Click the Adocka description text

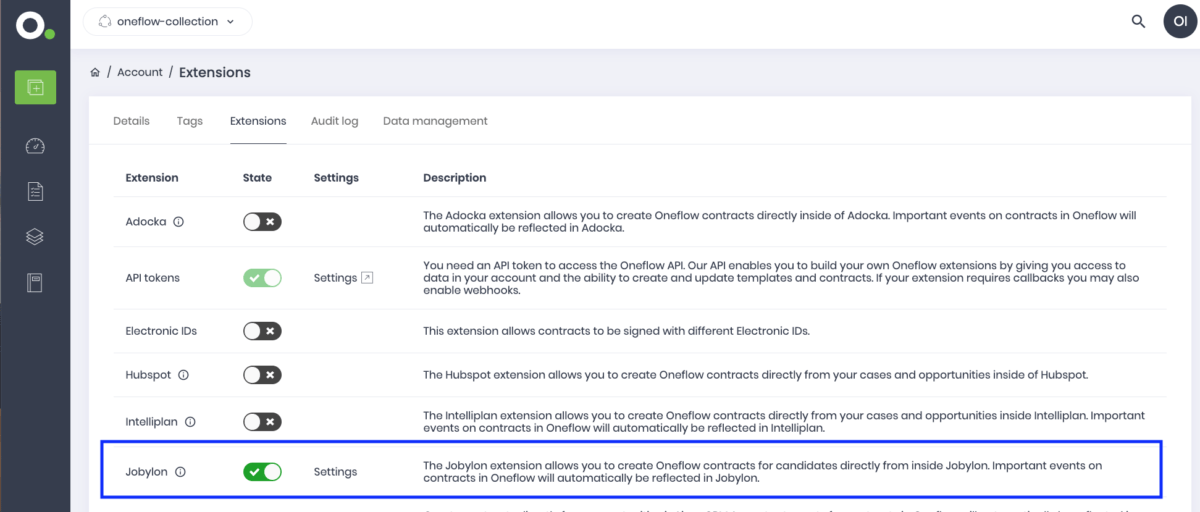(x=779, y=221)
